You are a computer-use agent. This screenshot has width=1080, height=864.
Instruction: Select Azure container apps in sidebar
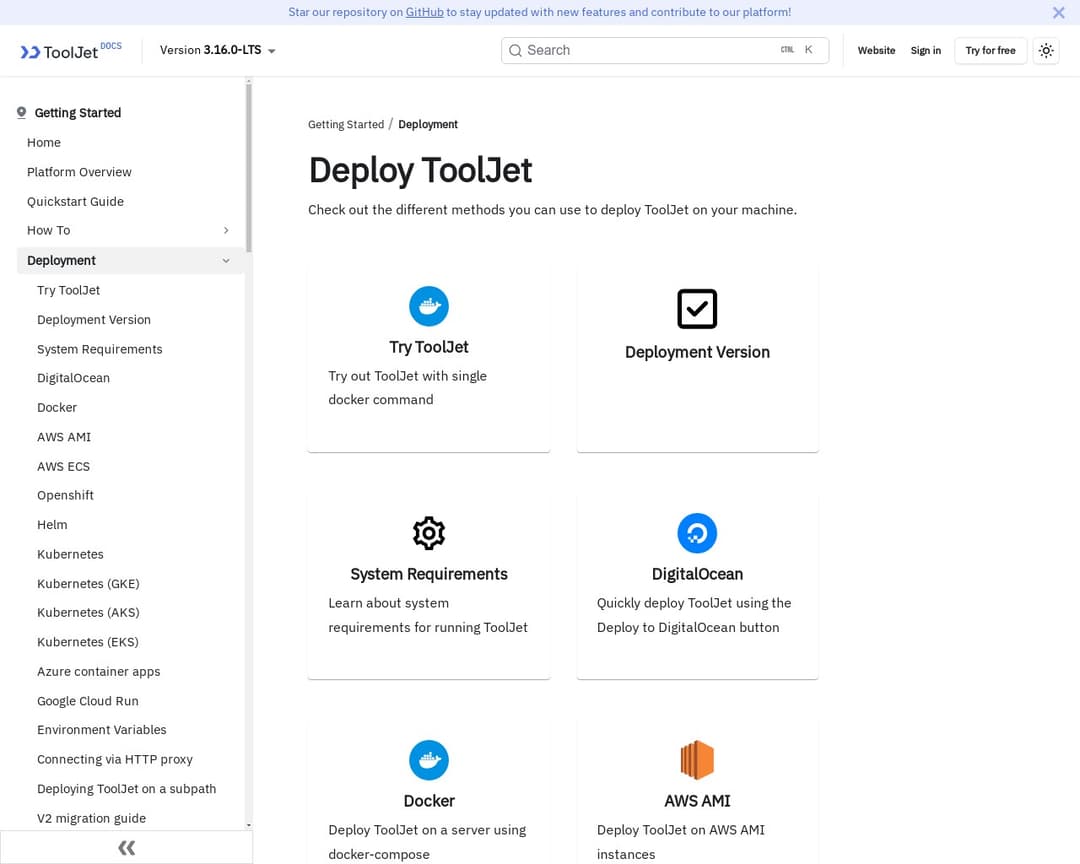98,672
